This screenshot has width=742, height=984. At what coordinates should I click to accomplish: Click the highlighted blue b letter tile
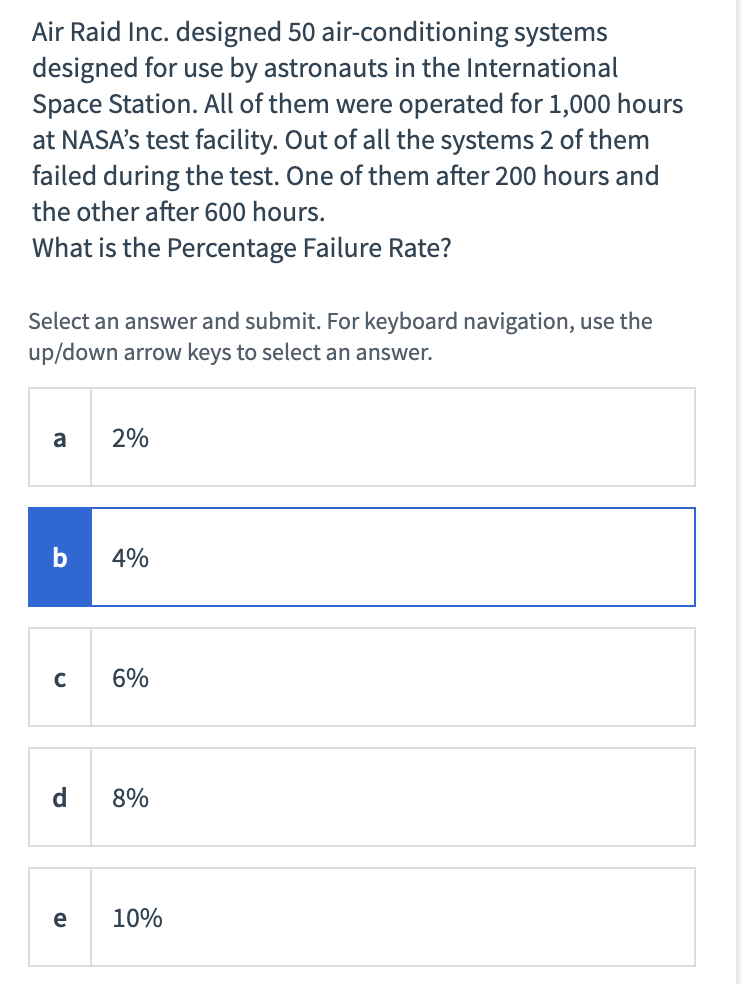60,557
